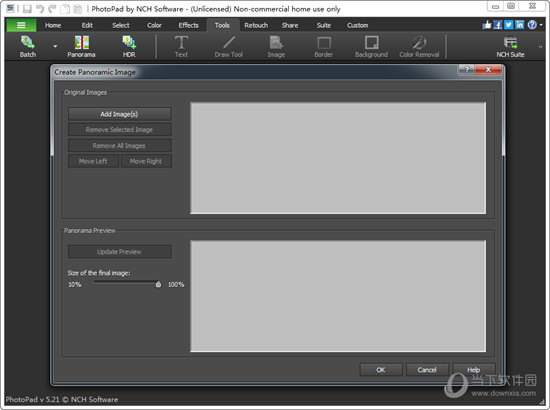This screenshot has height=410, width=550.
Task: Open the Border tool
Action: click(x=323, y=46)
